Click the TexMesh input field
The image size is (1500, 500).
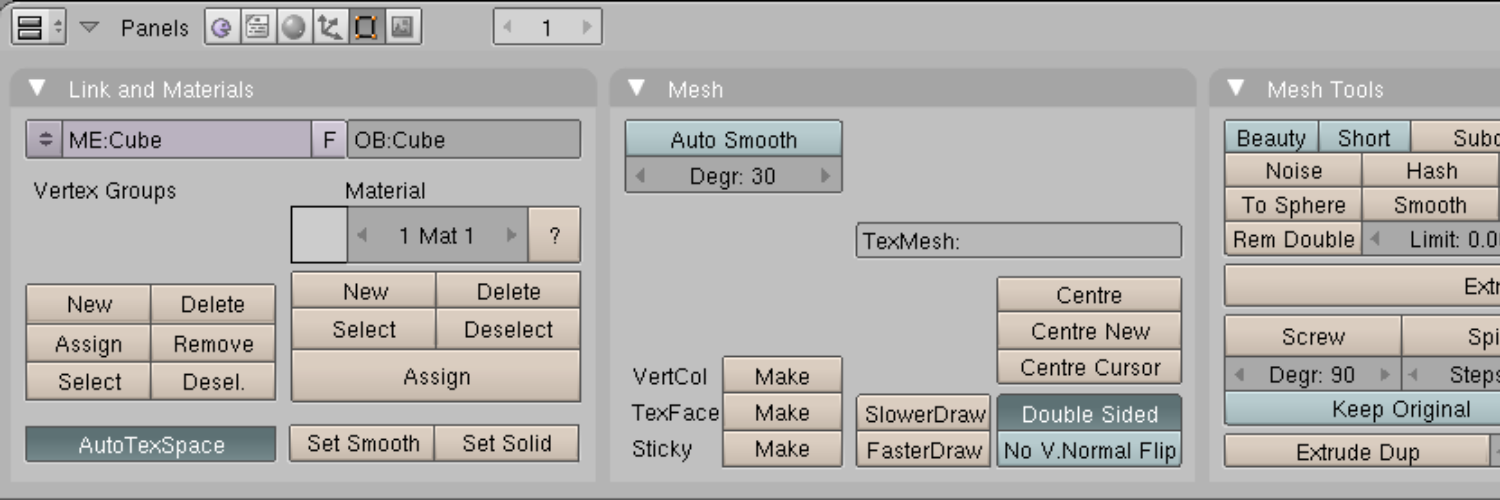click(x=1019, y=241)
